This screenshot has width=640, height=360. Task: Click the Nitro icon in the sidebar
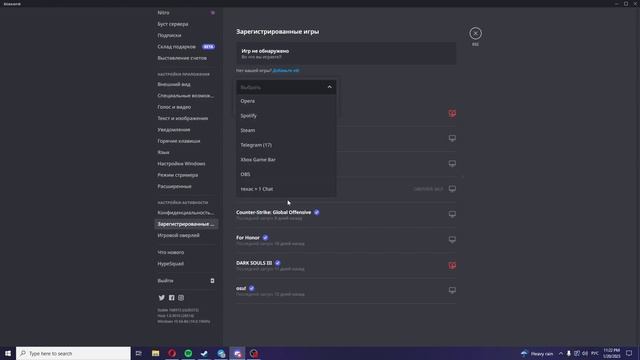(213, 13)
